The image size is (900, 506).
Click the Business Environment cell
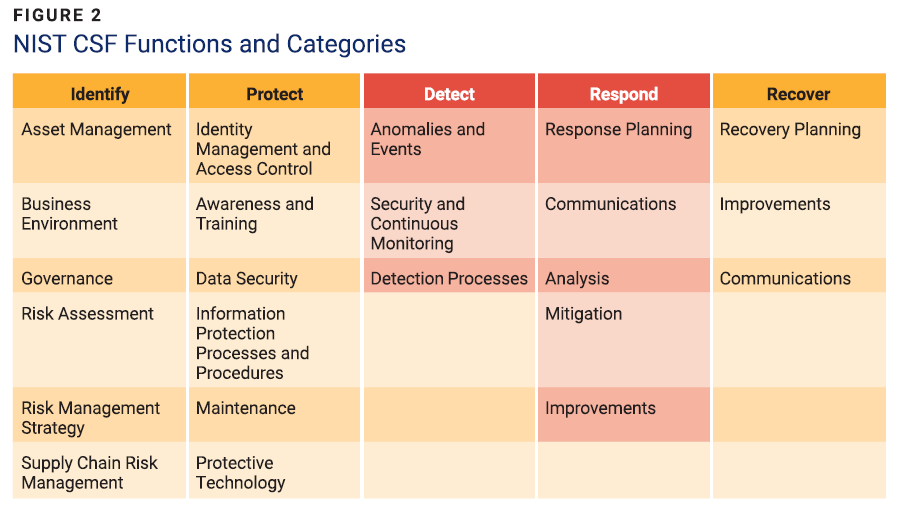(x=70, y=214)
